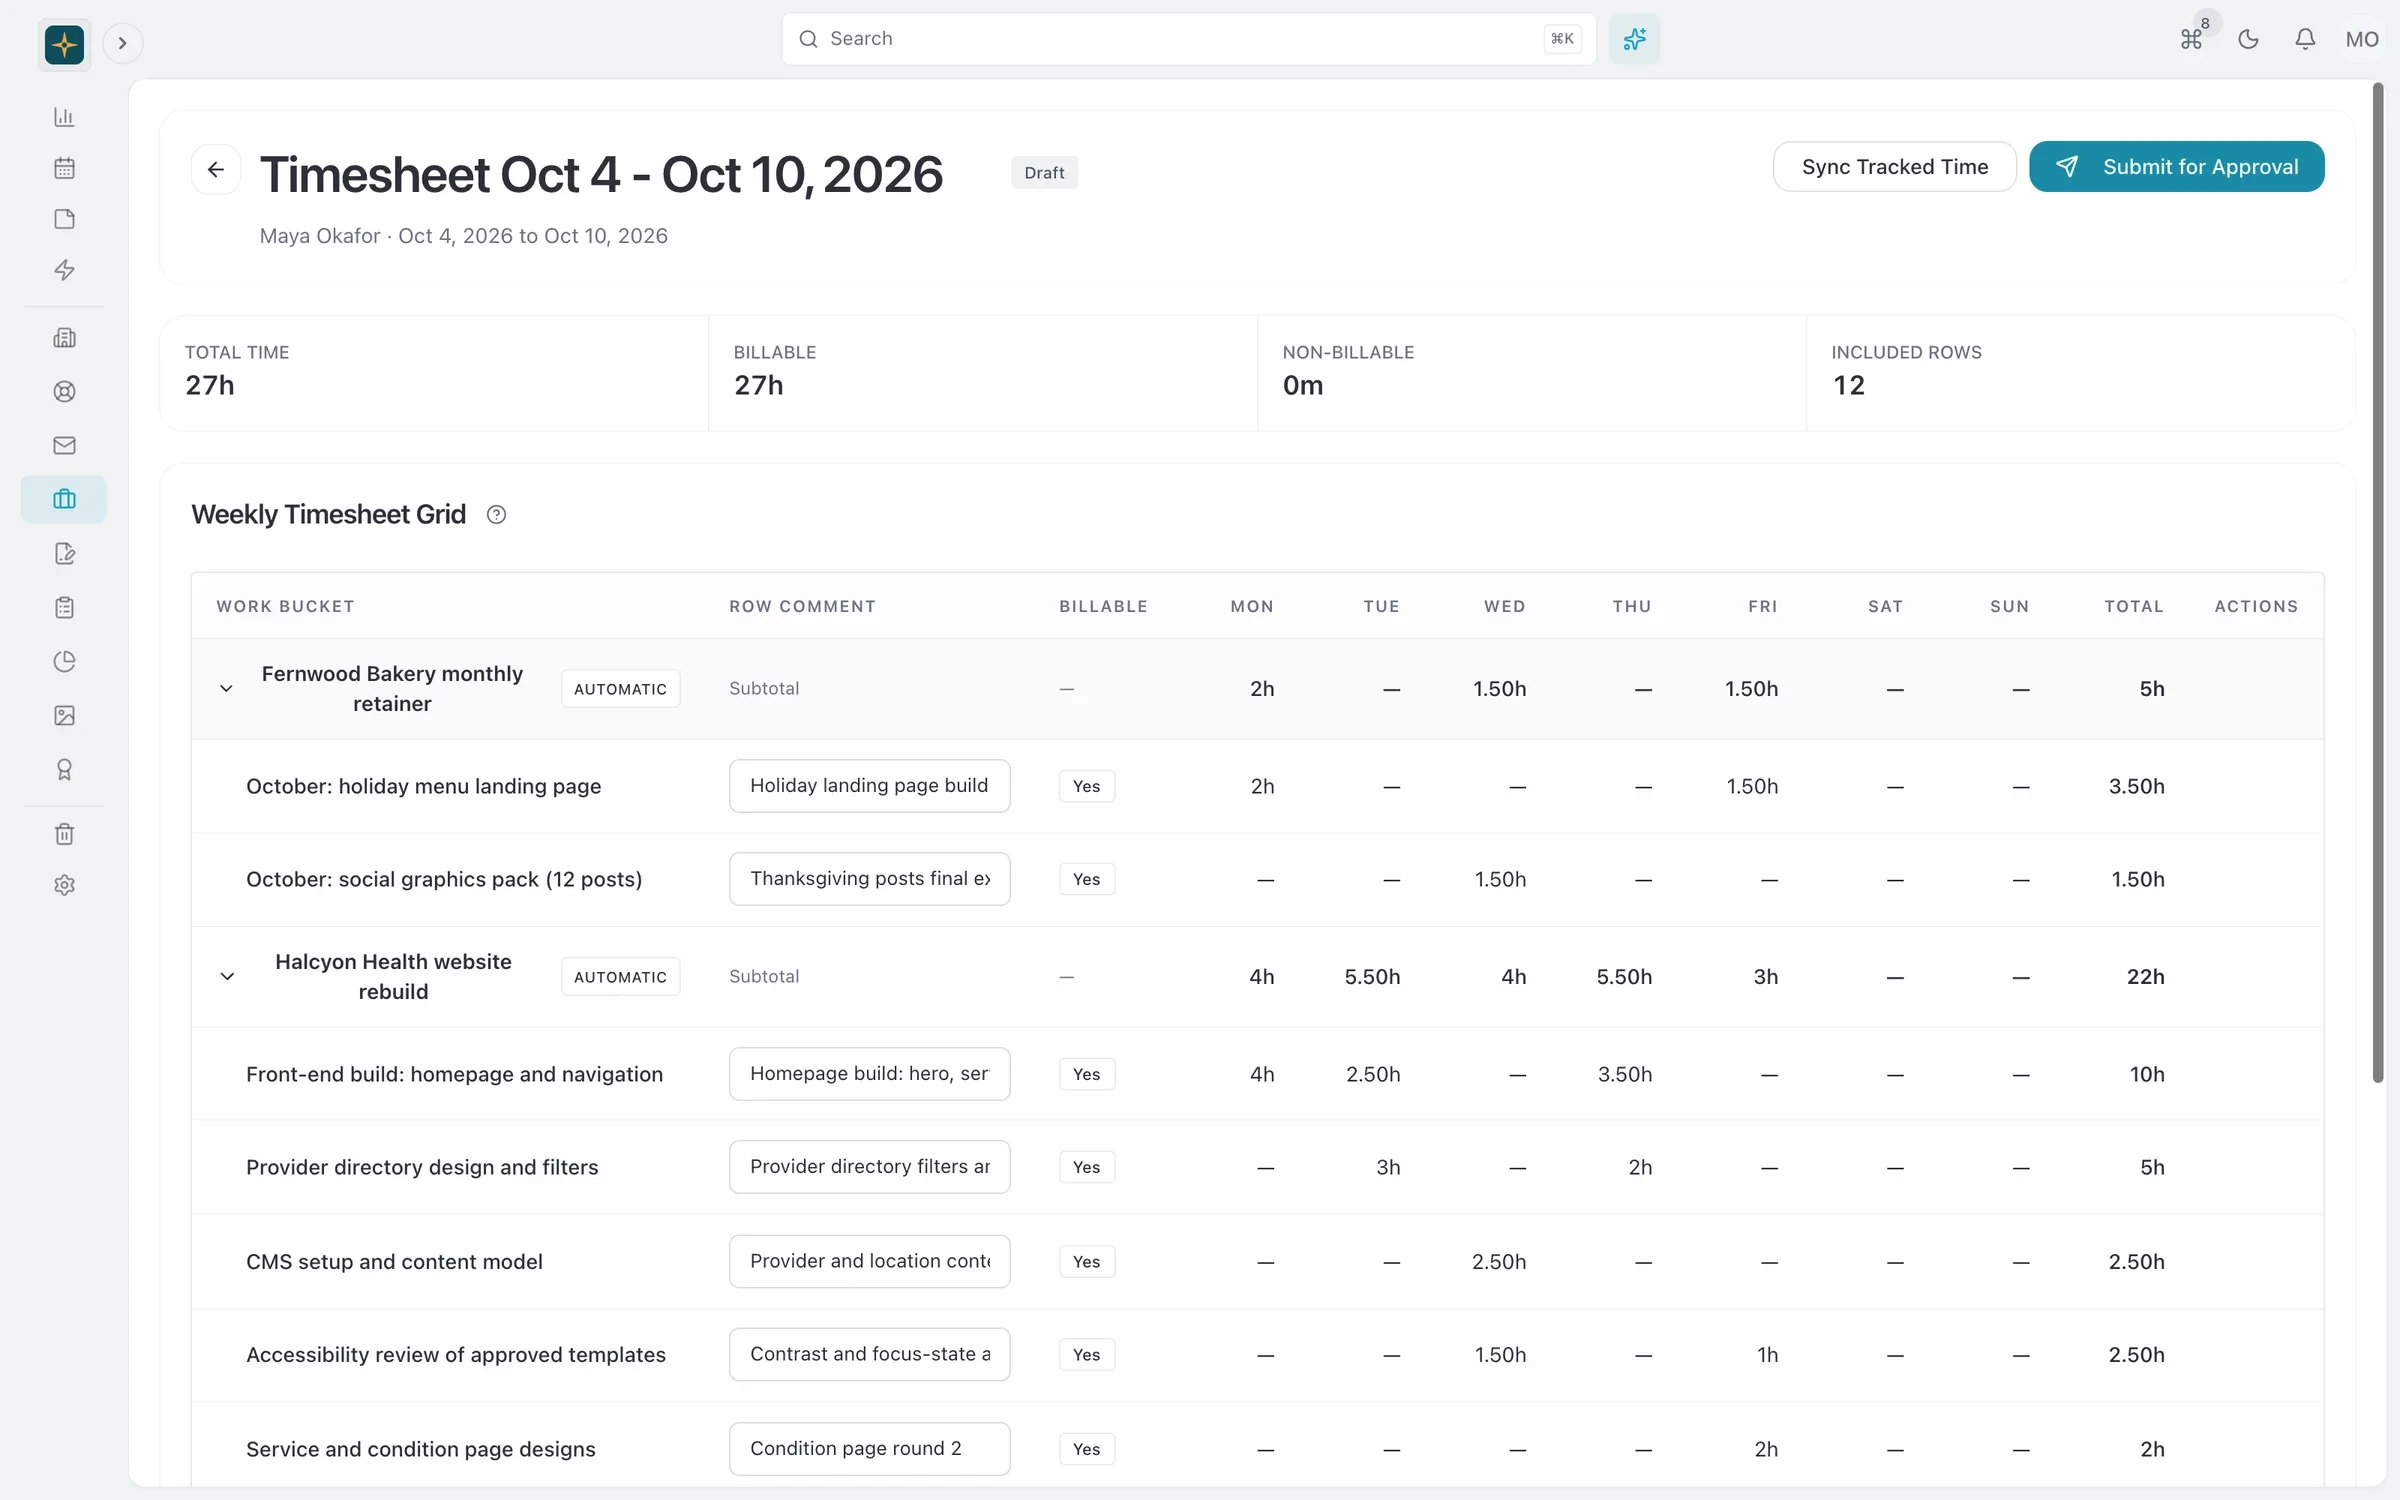Click the star app logo
The height and width of the screenshot is (1500, 2400).
coord(64,43)
